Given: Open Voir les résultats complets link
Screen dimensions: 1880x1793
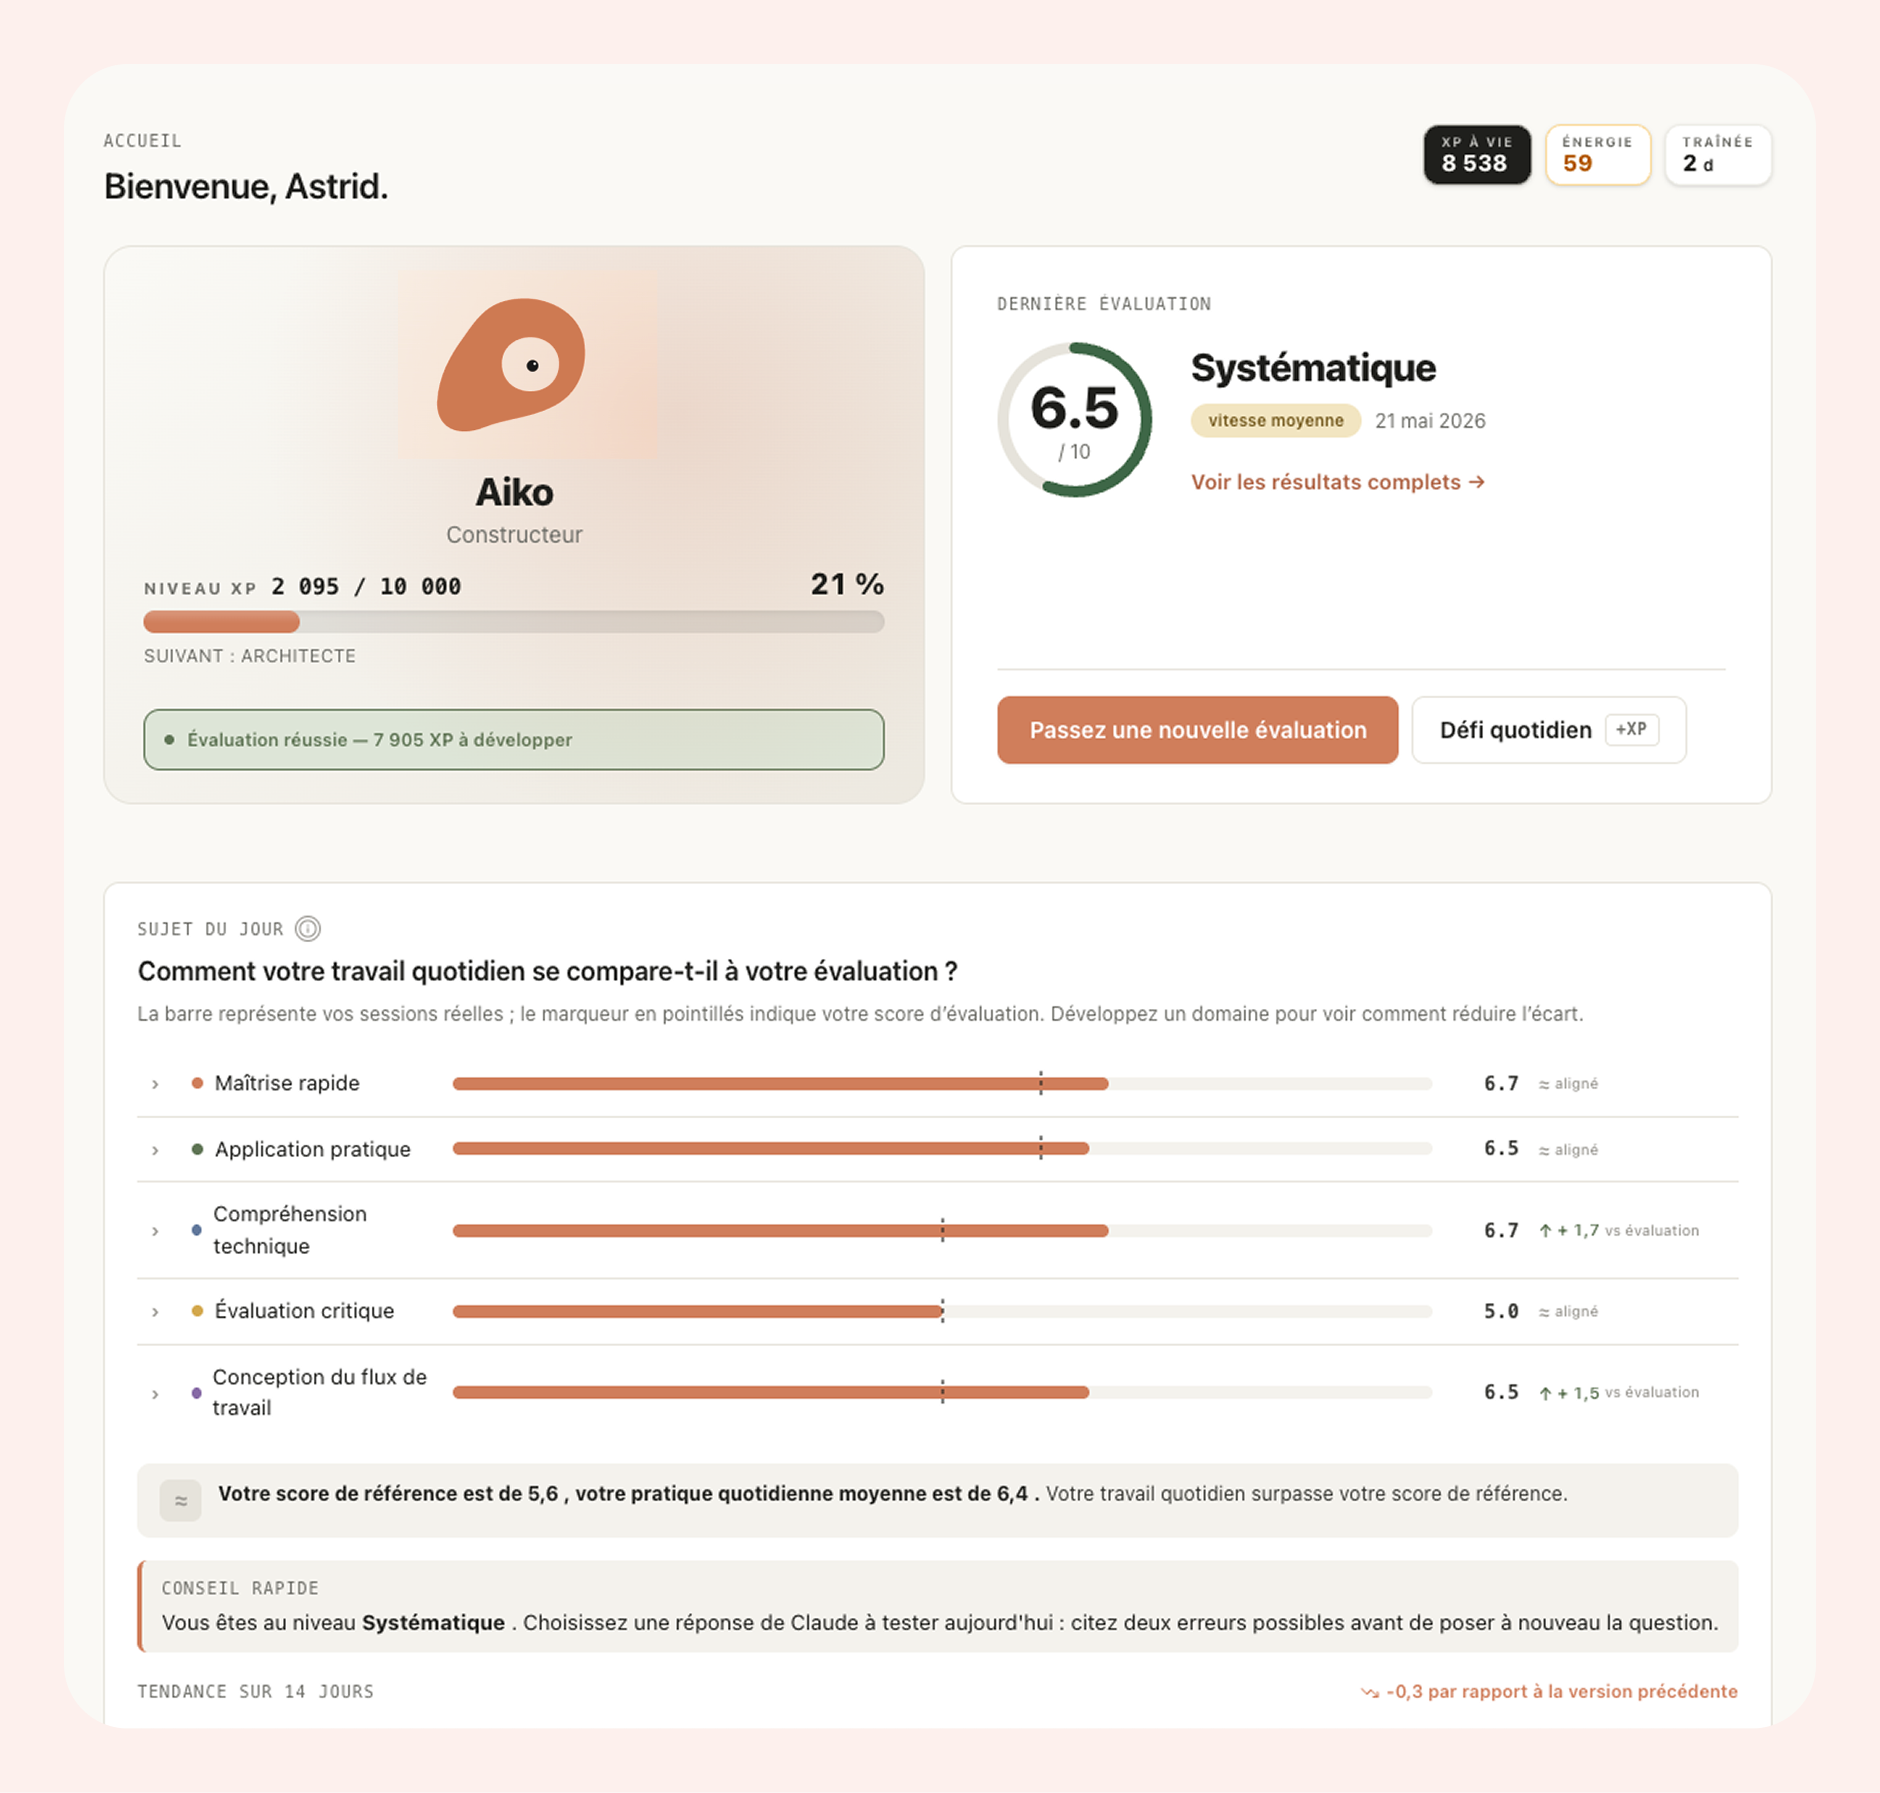Looking at the screenshot, I should pos(1337,482).
